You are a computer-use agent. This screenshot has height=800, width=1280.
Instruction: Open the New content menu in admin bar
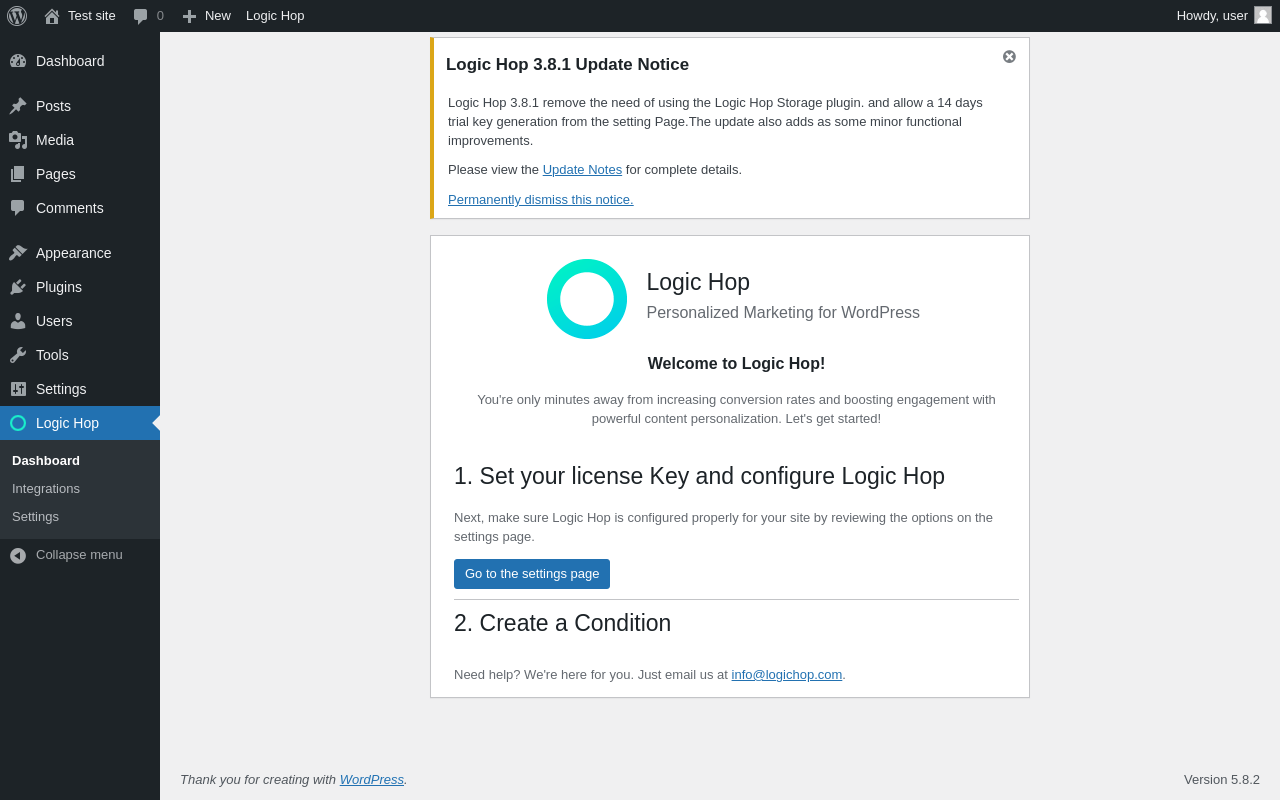point(207,16)
